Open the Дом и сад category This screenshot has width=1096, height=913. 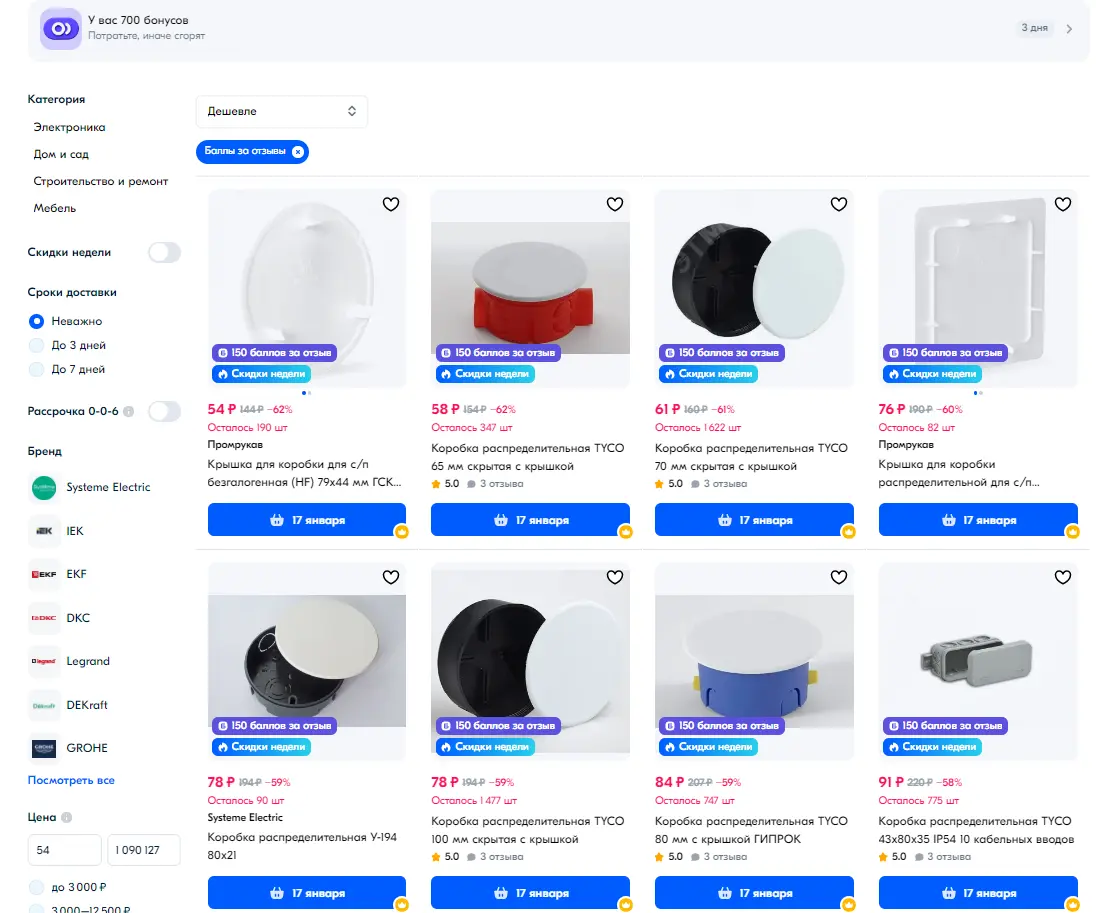tap(61, 154)
